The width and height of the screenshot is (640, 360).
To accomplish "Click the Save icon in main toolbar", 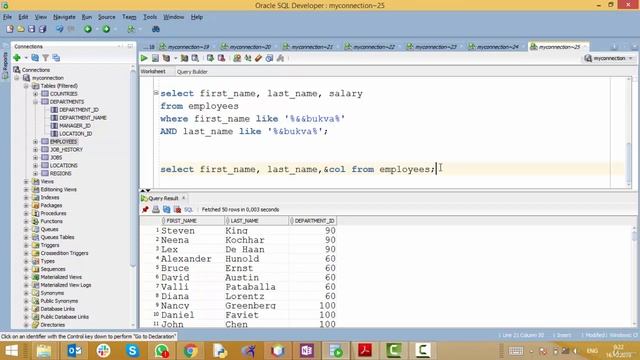I will pyautogui.click(x=31, y=29).
